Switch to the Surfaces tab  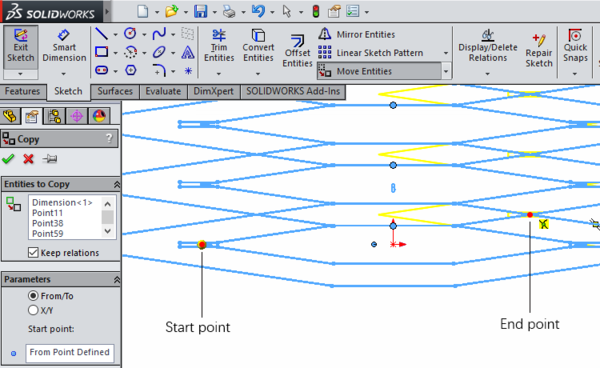pyautogui.click(x=115, y=92)
